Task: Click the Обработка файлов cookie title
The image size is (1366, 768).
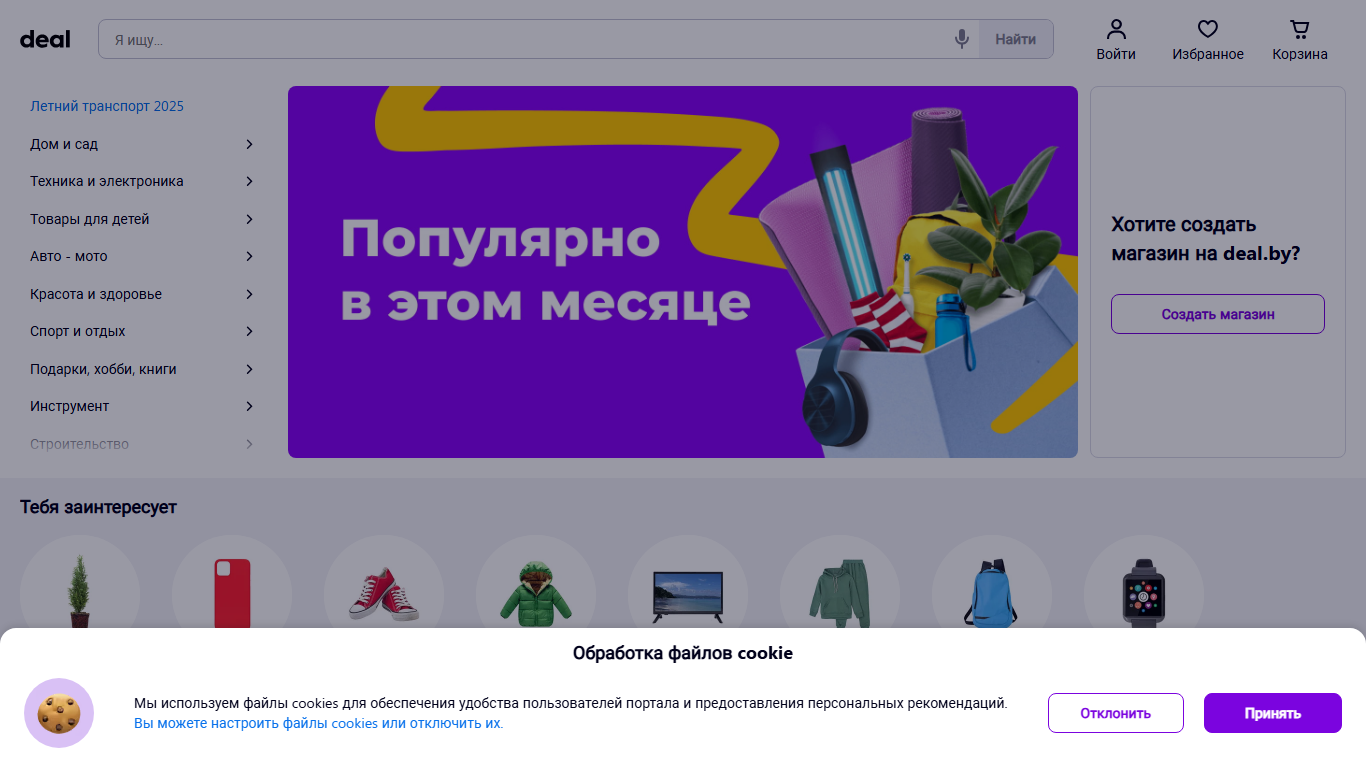Action: pyautogui.click(x=683, y=653)
